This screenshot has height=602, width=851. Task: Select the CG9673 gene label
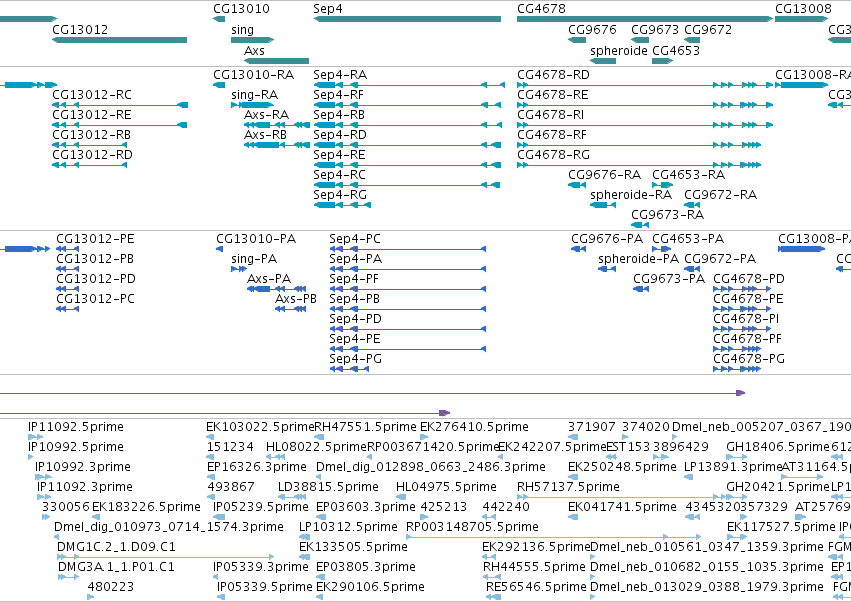click(x=655, y=30)
